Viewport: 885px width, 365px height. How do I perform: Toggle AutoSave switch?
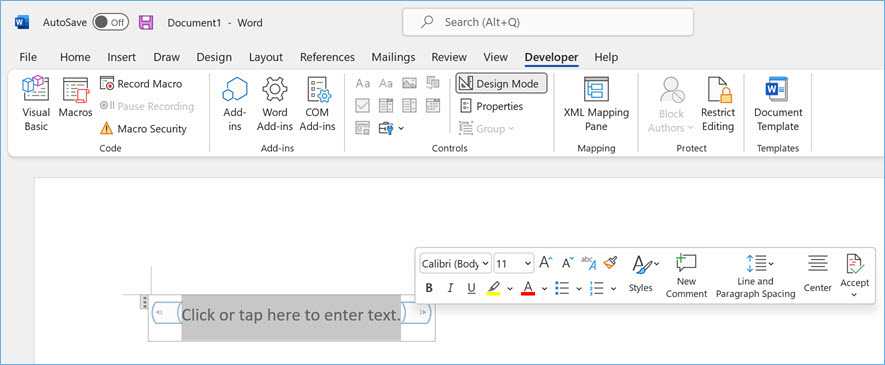point(110,23)
